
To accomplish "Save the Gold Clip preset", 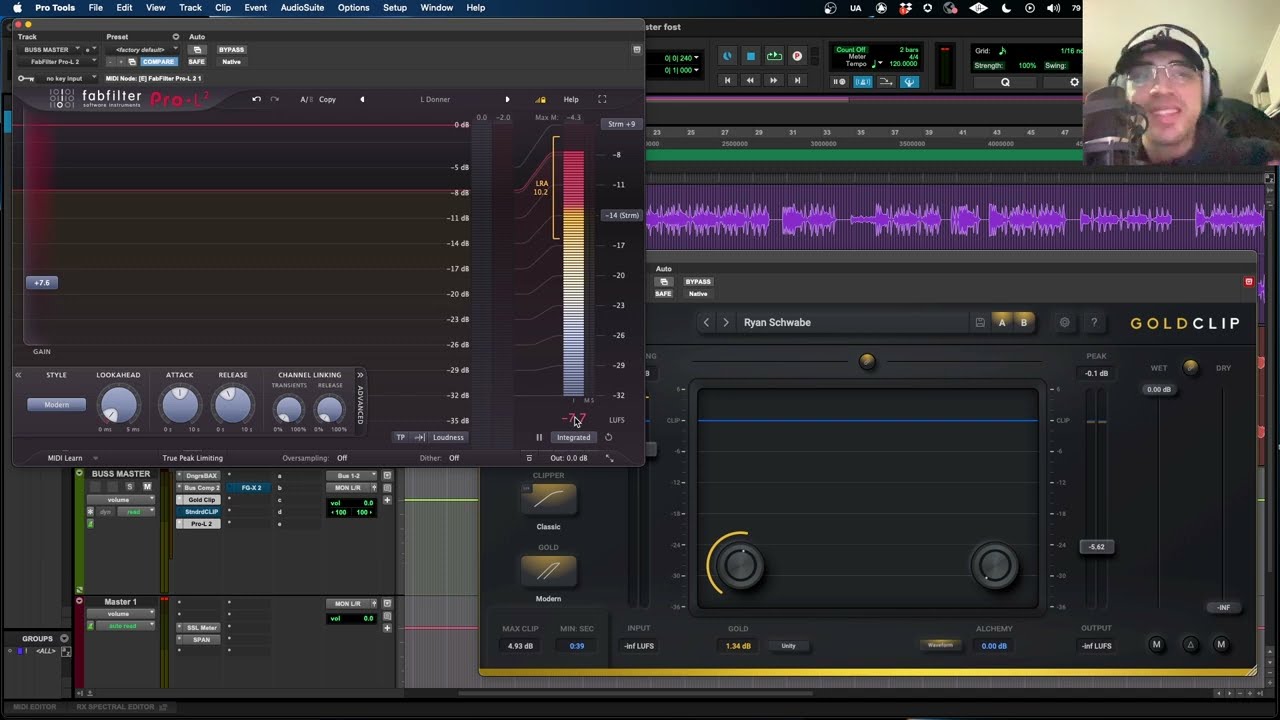I will pyautogui.click(x=980, y=323).
